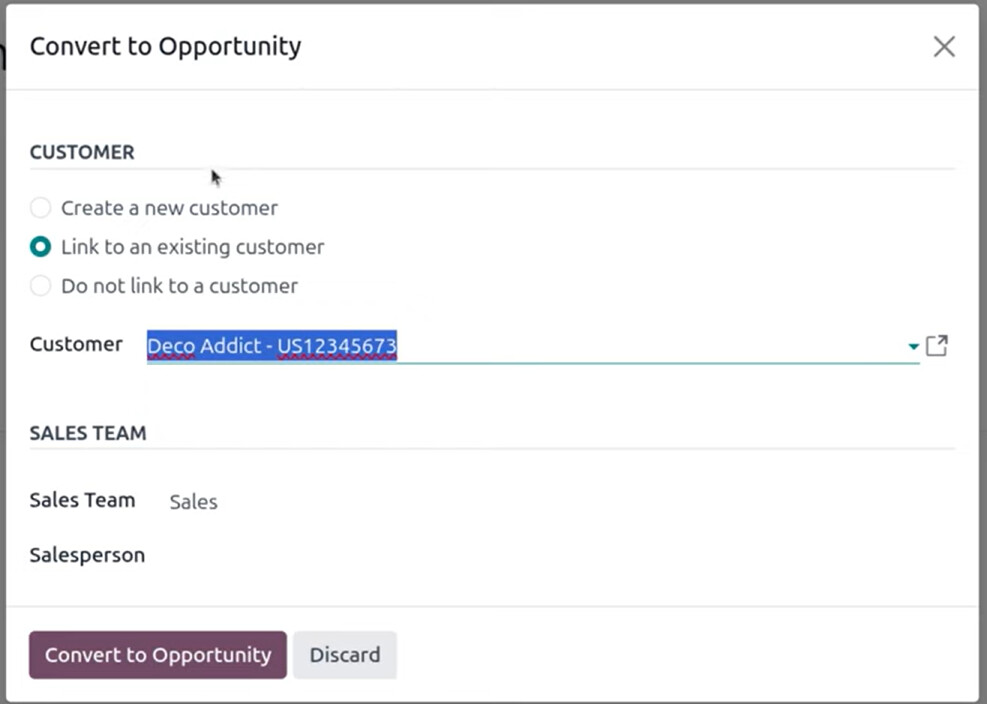Open the external link icon for Customer
The width and height of the screenshot is (987, 704).
coord(937,345)
